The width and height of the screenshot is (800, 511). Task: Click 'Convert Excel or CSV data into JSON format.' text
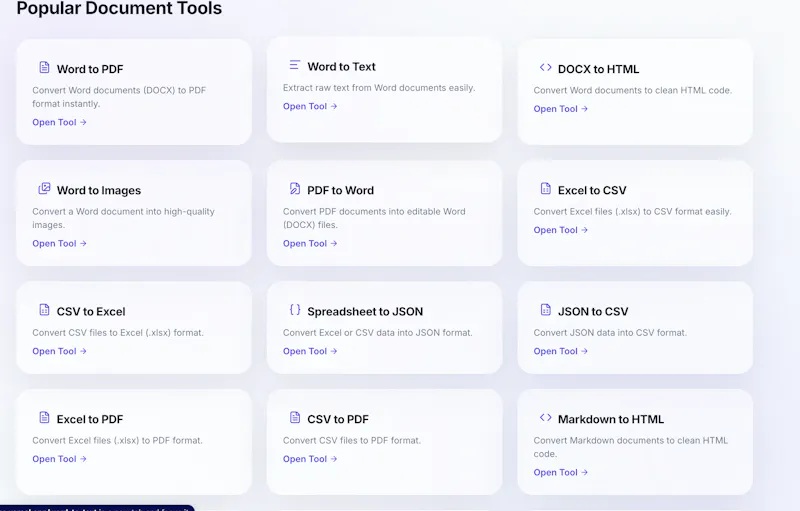pyautogui.click(x=378, y=333)
